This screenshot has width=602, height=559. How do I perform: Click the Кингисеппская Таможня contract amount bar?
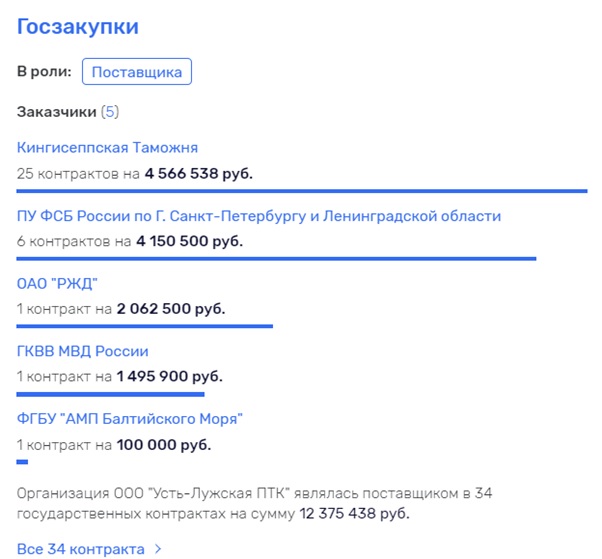(x=301, y=190)
